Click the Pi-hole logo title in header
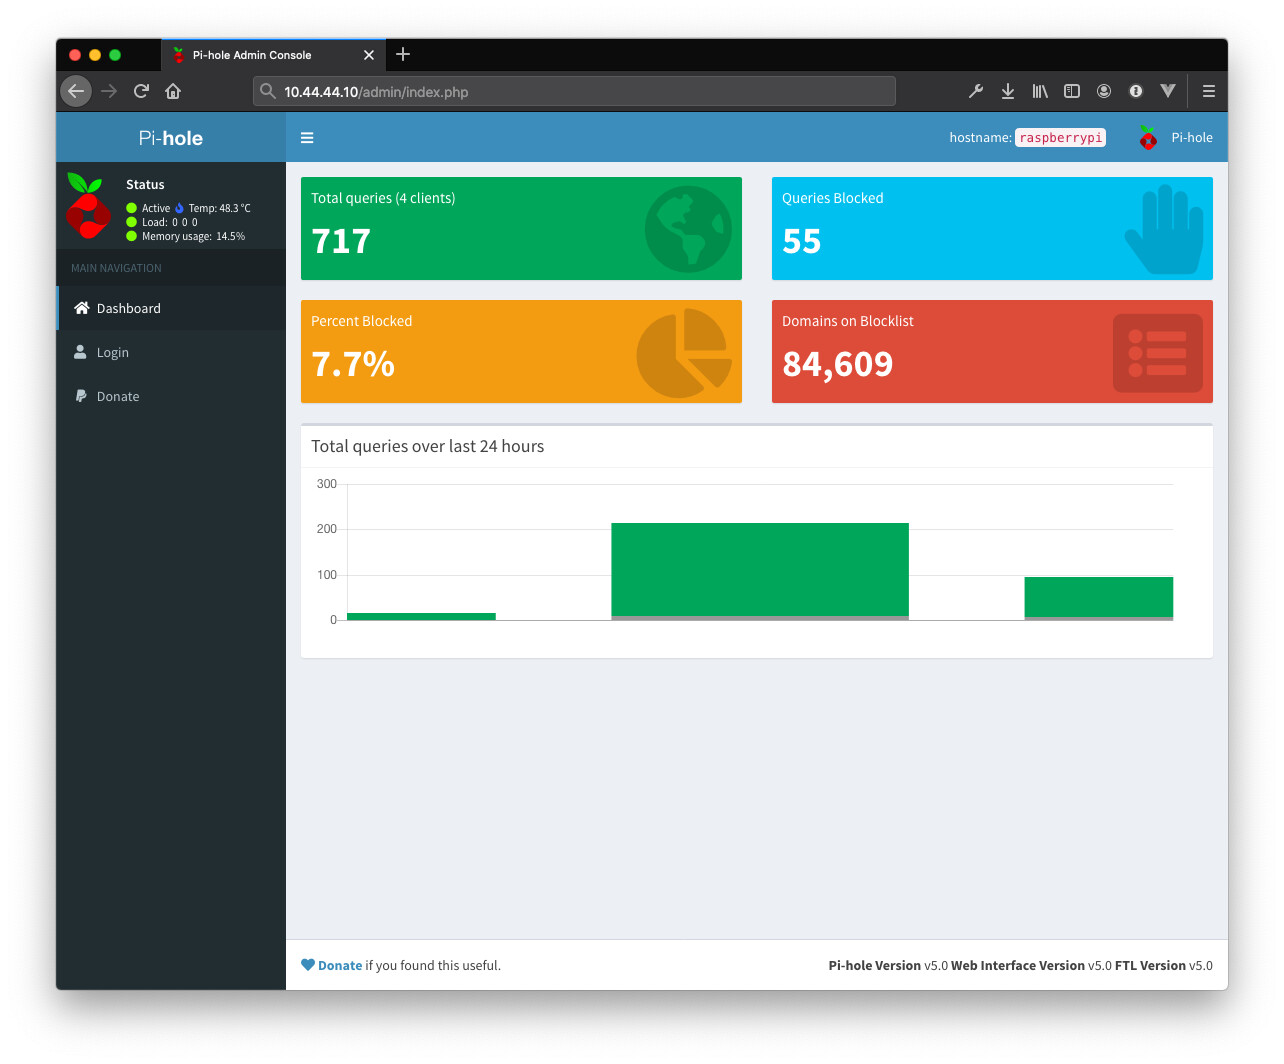Screen dimensions: 1284x1064 pos(171,138)
